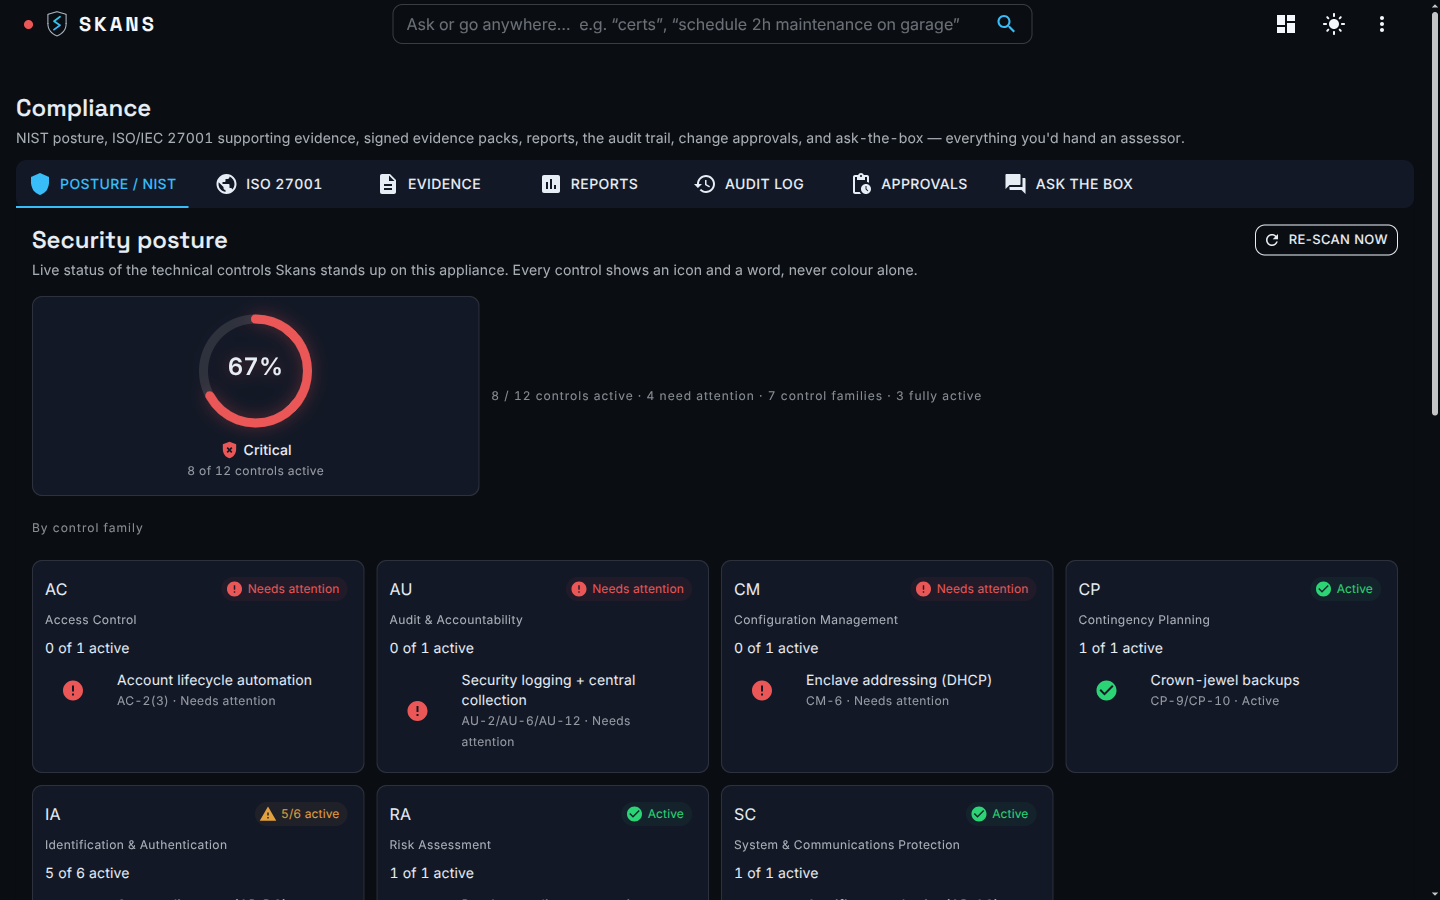This screenshot has height=900, width=1440.
Task: Click the 67% posture score ring
Action: point(255,371)
